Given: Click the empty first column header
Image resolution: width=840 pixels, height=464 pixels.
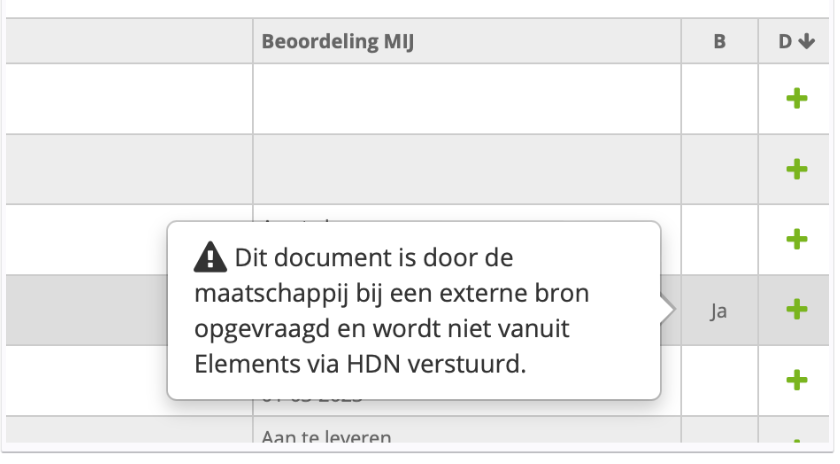Looking at the screenshot, I should (x=128, y=43).
